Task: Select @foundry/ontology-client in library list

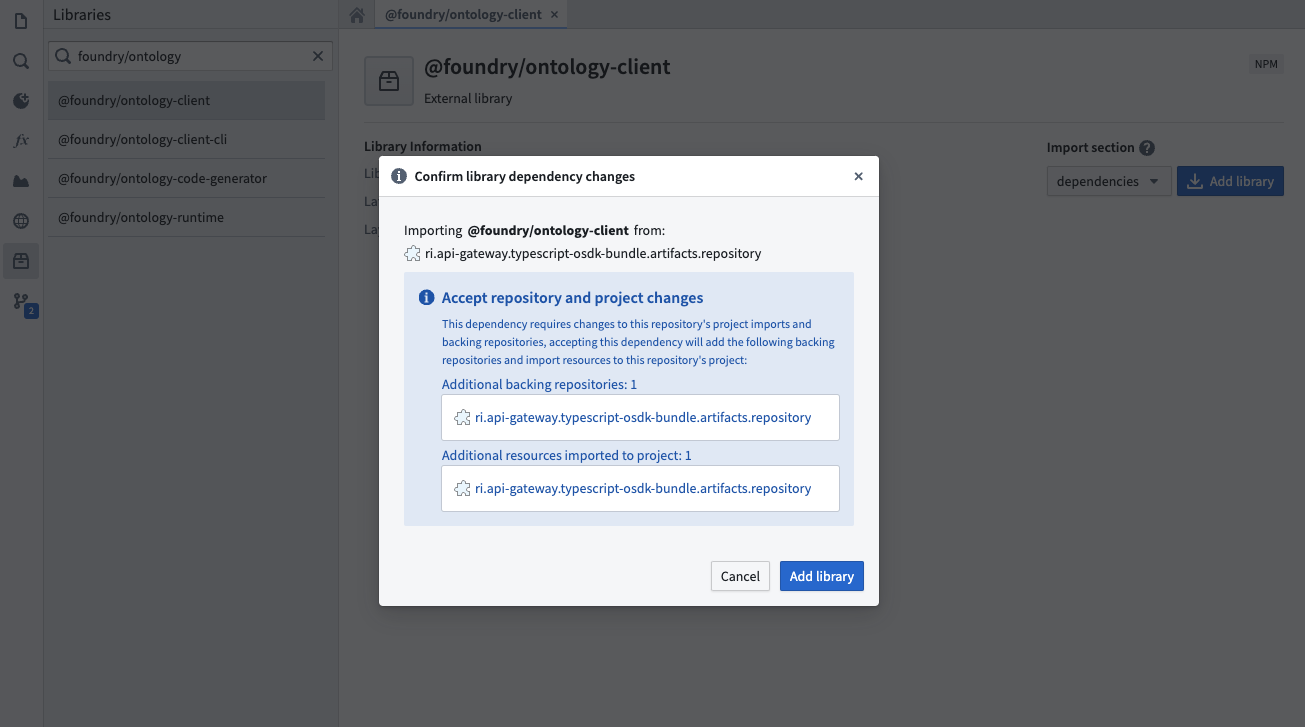Action: (187, 100)
